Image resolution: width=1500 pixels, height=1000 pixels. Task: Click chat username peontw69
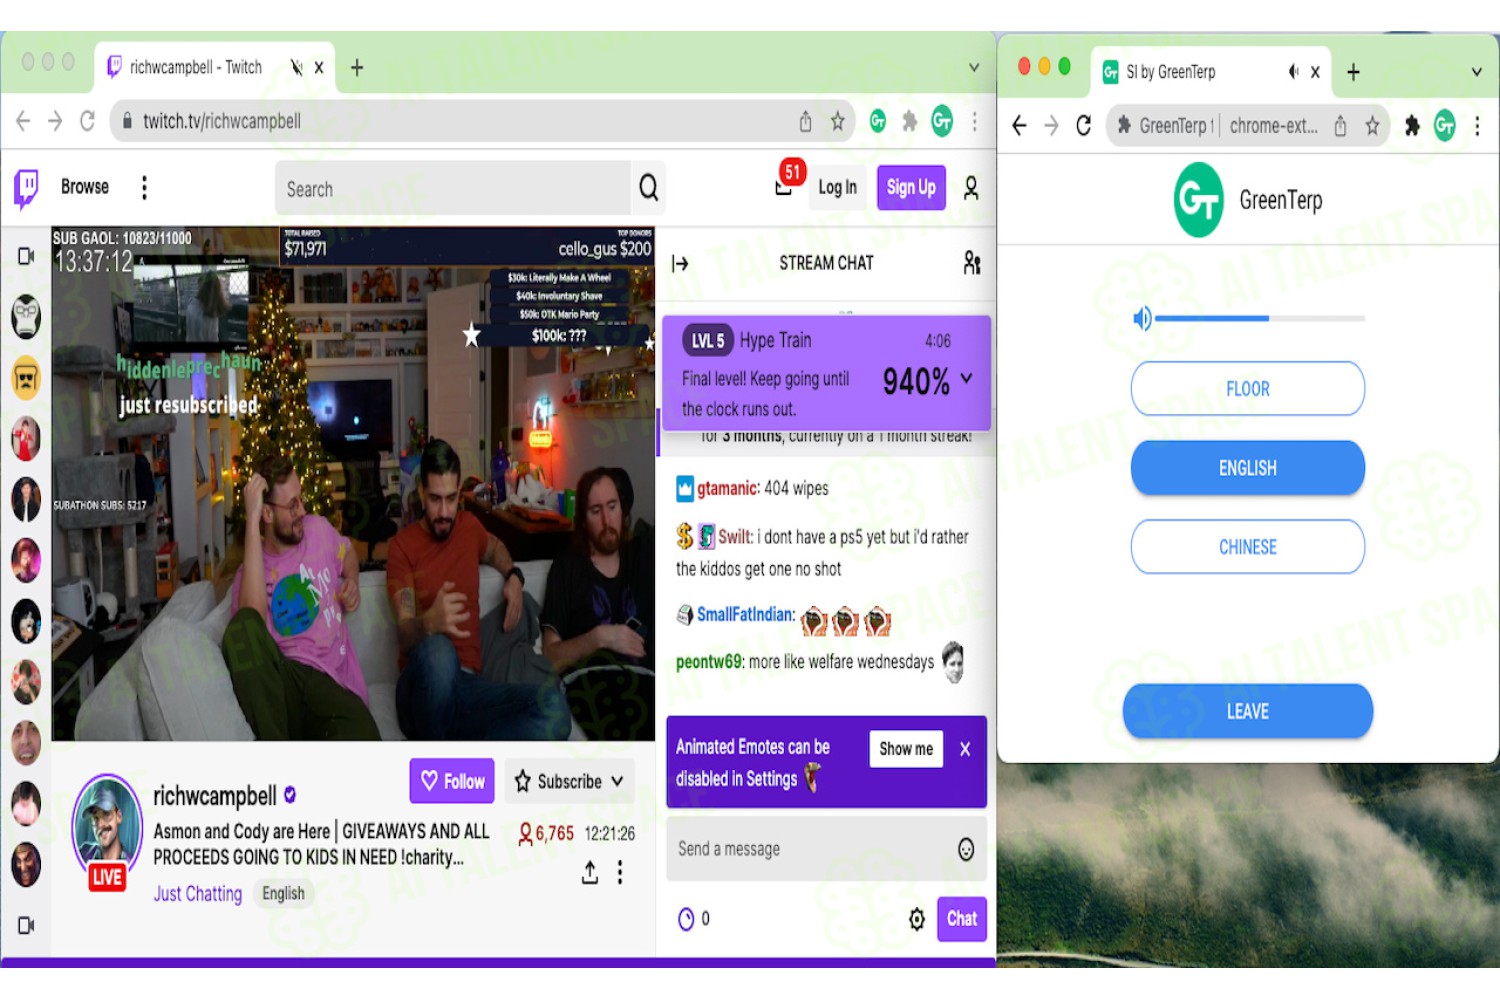[709, 662]
